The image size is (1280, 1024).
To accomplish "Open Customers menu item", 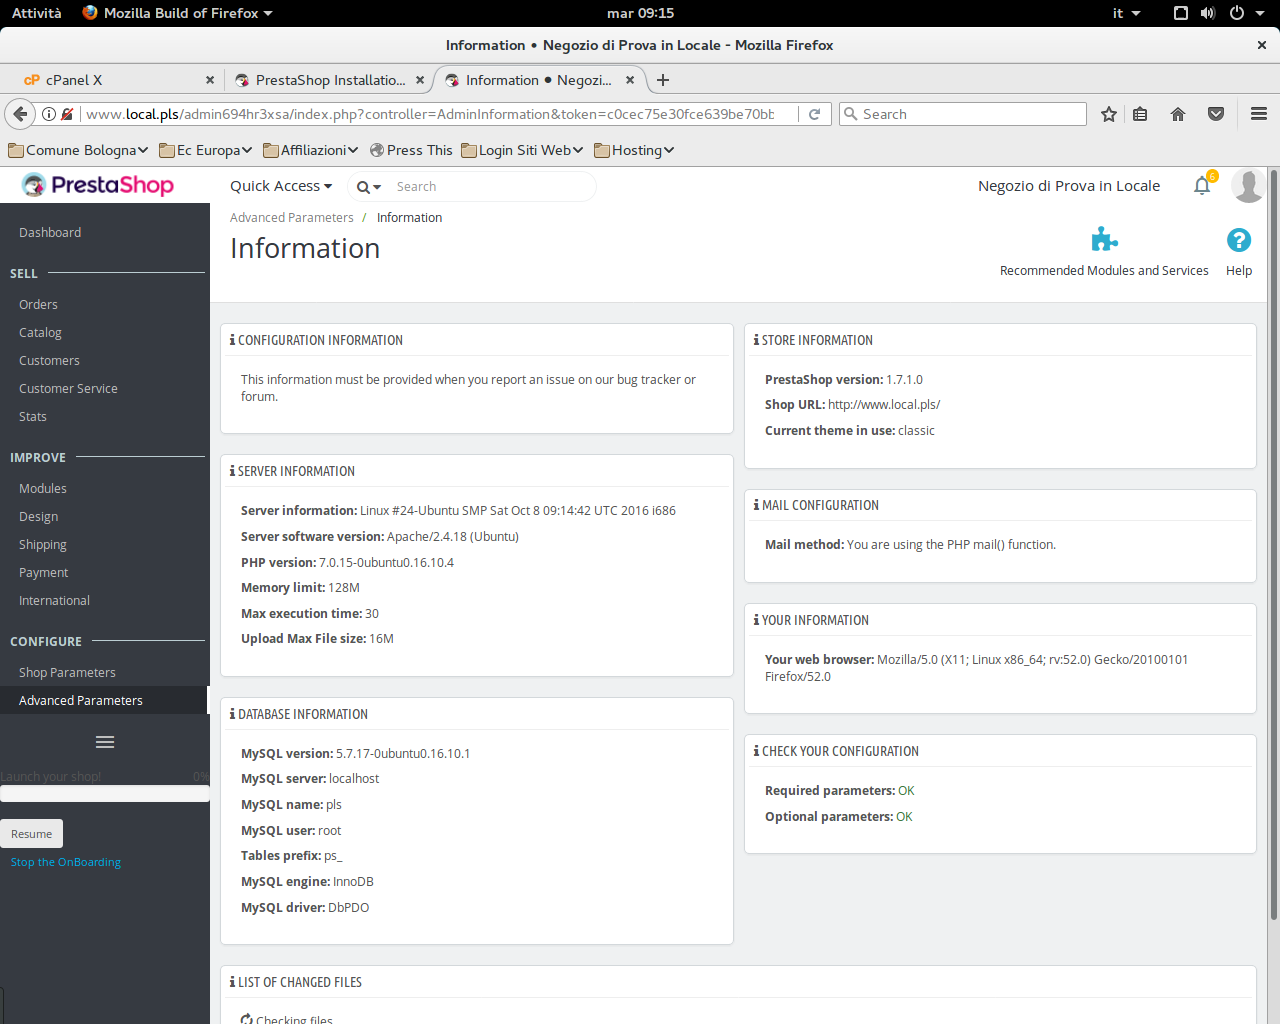I will pos(49,360).
